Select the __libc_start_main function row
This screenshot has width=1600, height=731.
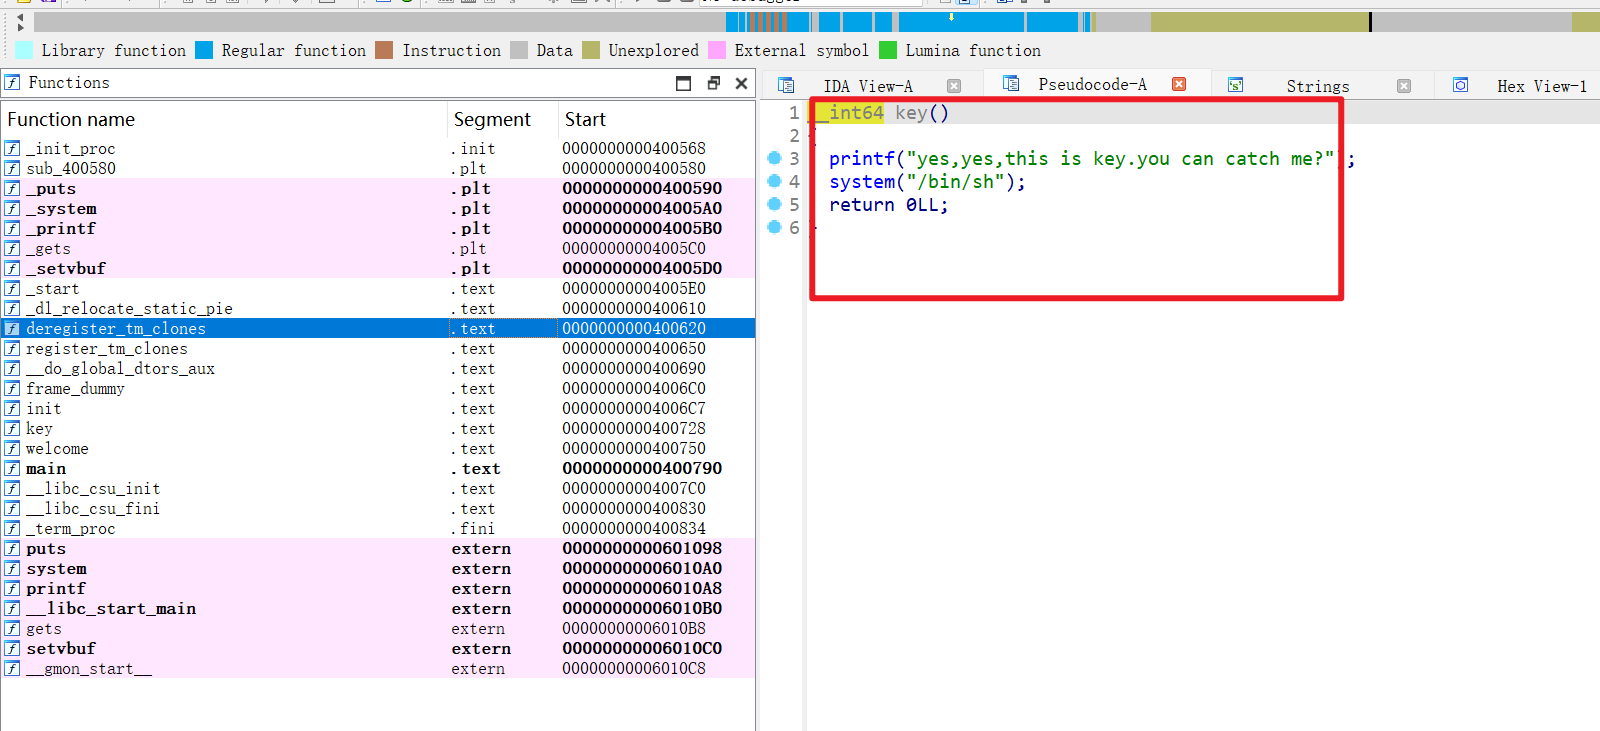click(x=378, y=608)
